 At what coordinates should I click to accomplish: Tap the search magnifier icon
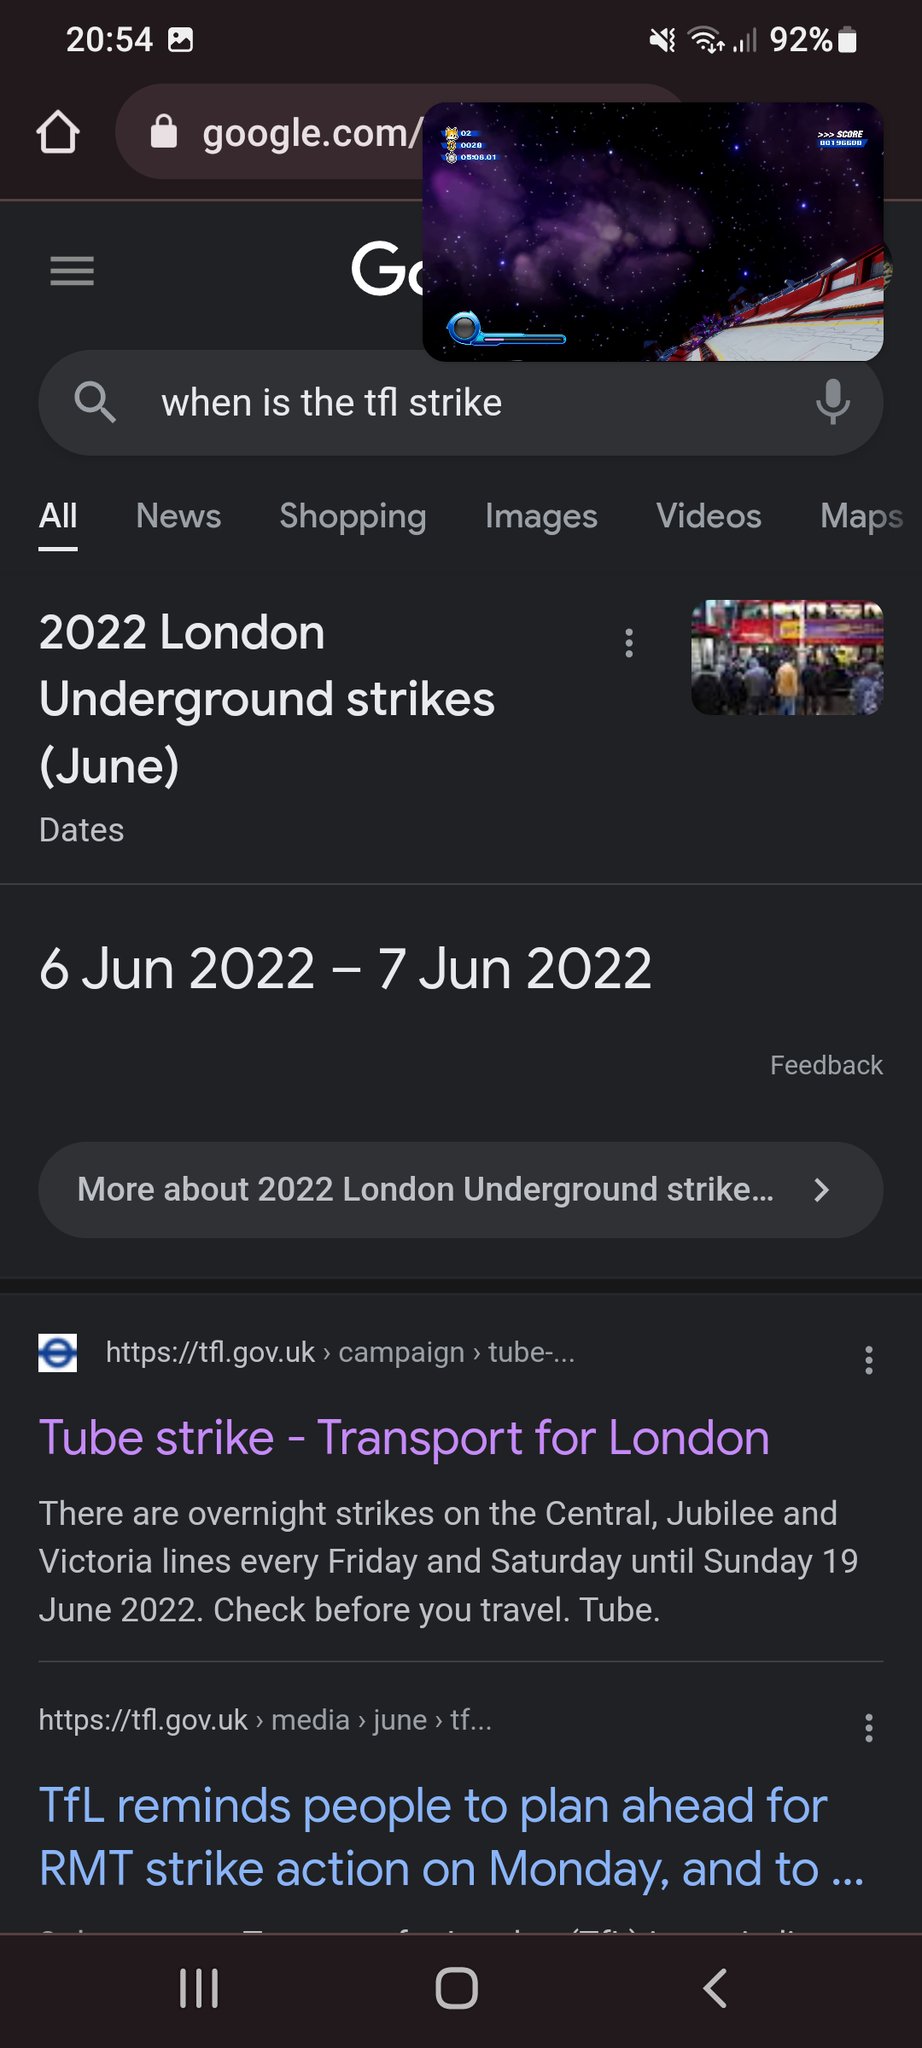[95, 403]
